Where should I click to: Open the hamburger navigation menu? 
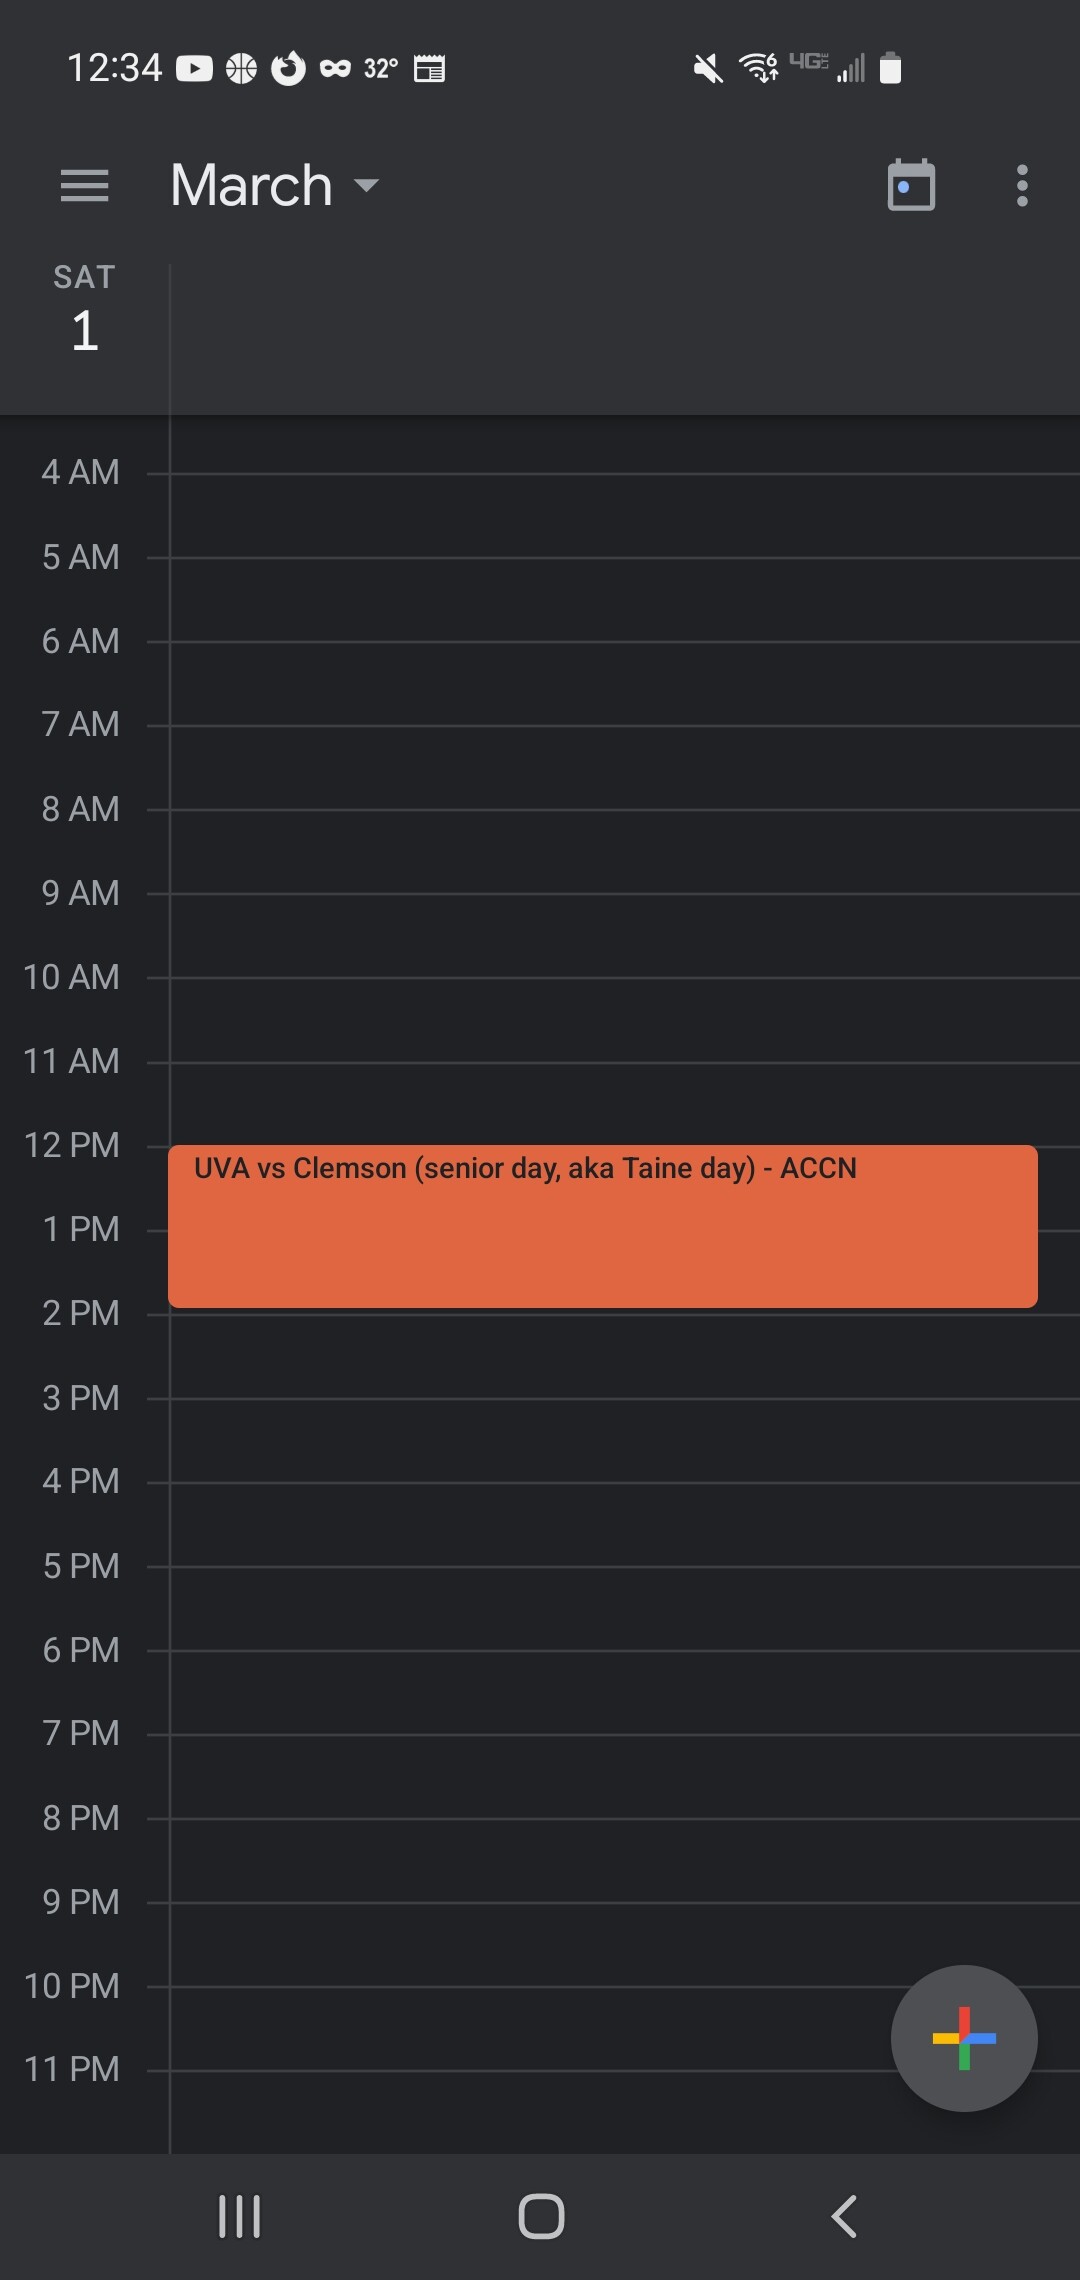84,186
